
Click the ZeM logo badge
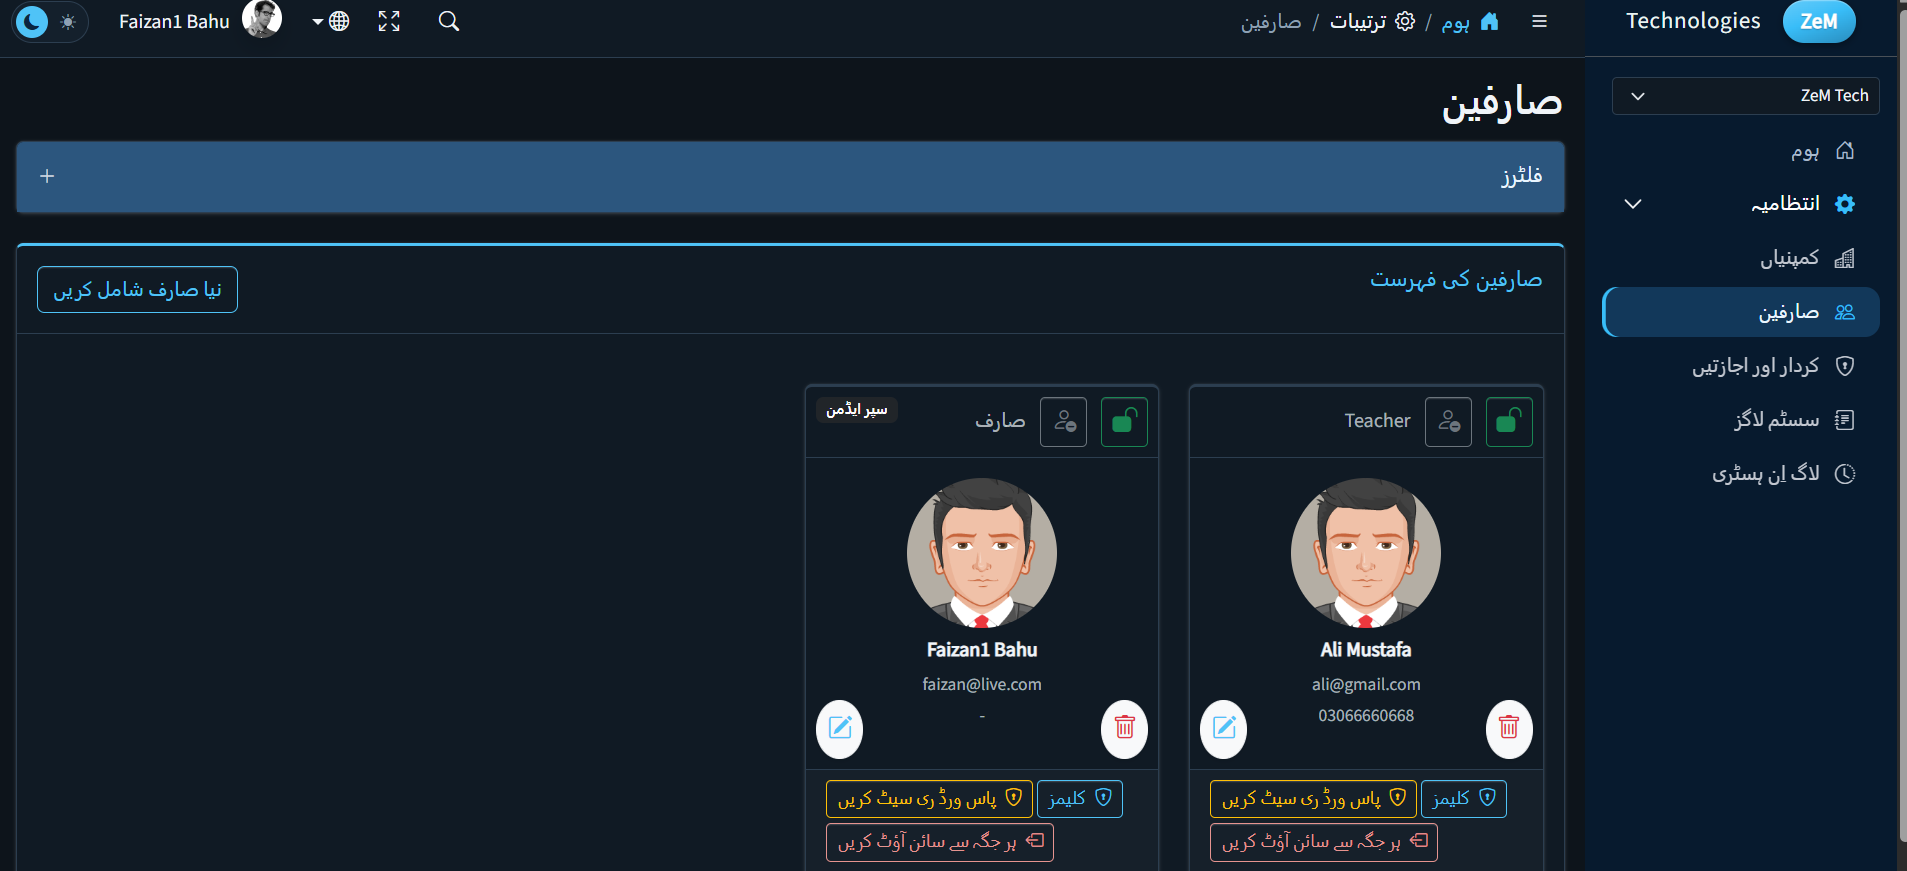[x=1819, y=21]
